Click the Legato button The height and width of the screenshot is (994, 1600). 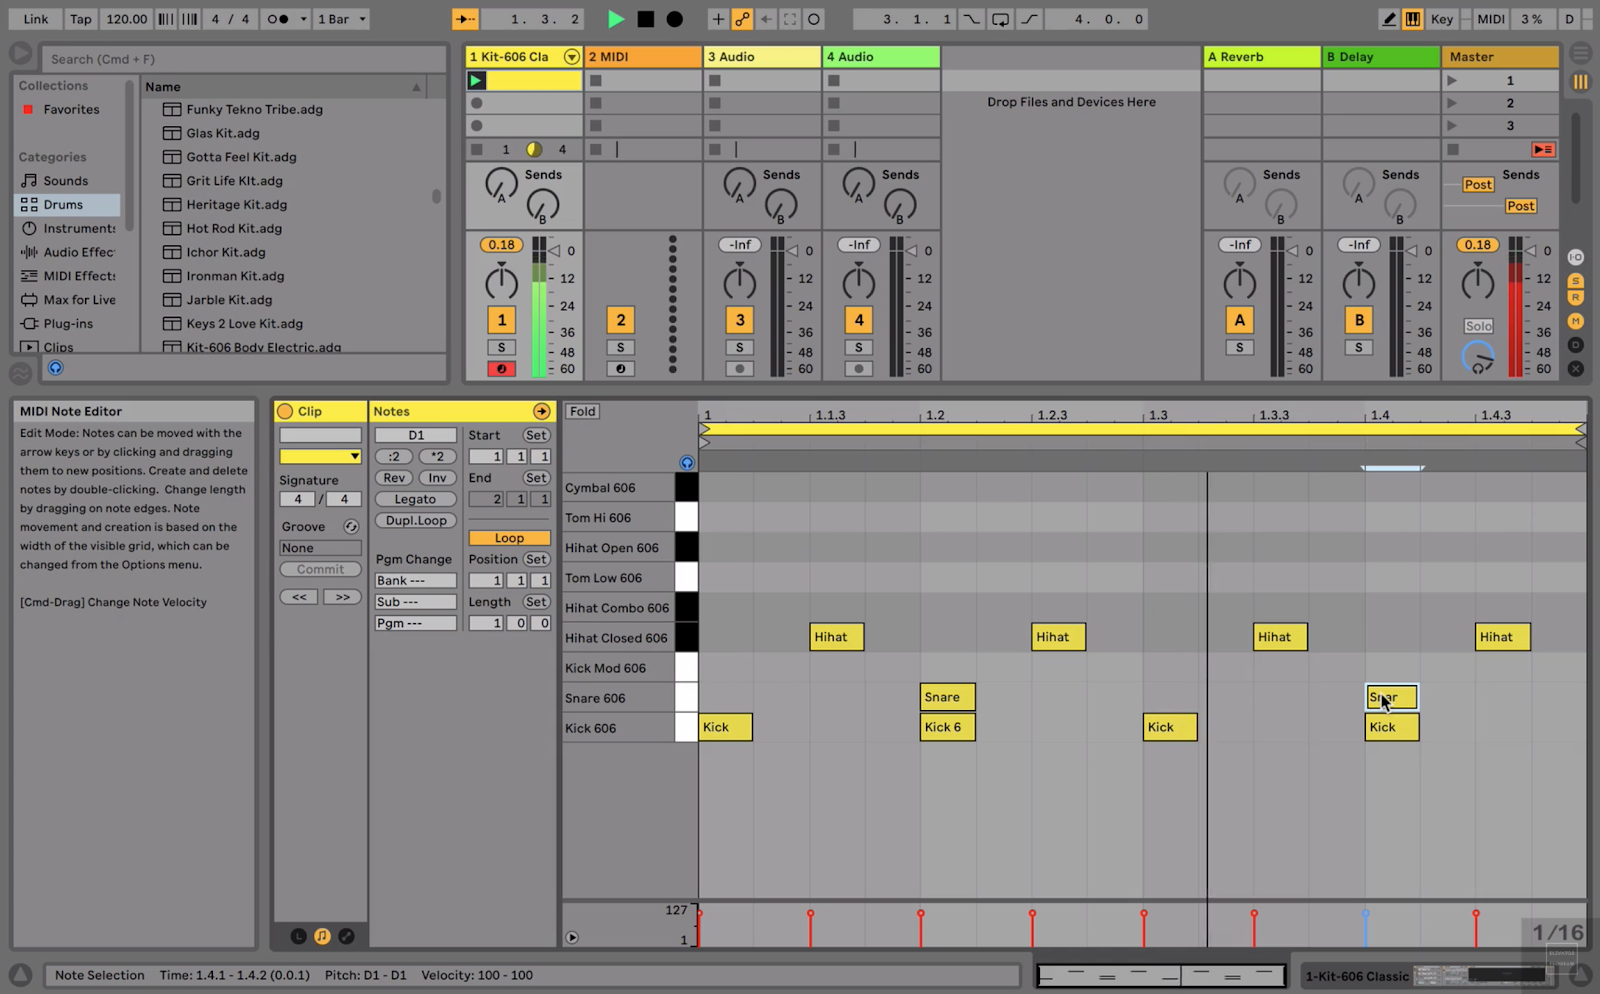click(415, 499)
